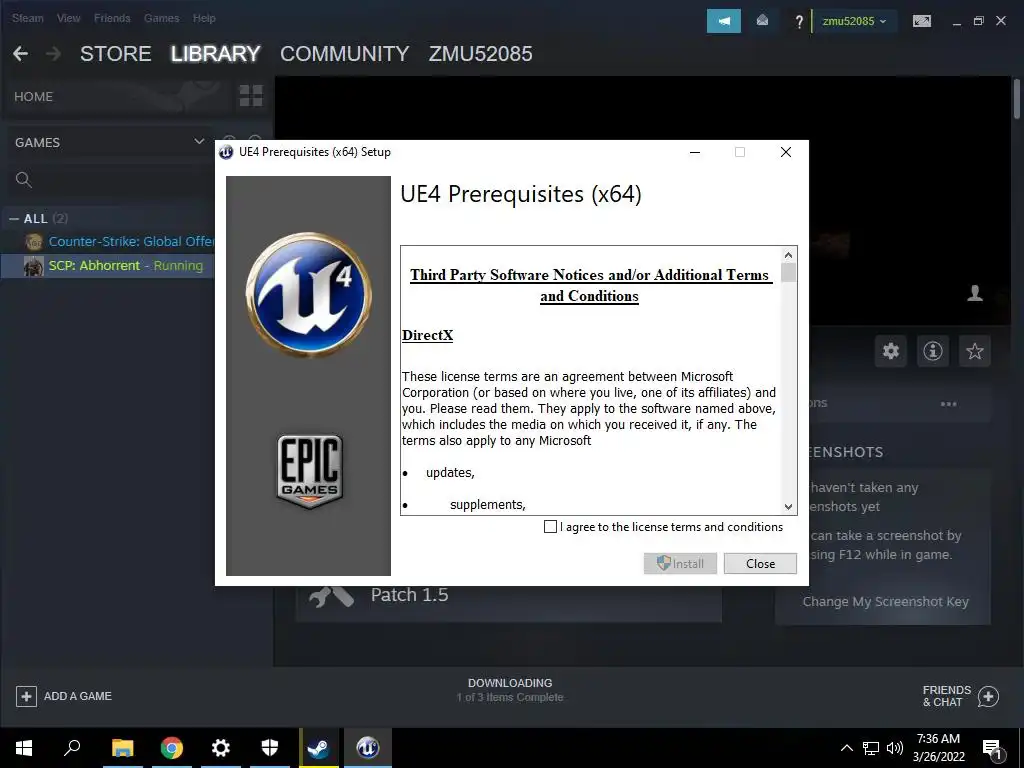Image resolution: width=1024 pixels, height=768 pixels.
Task: Click the UE4 setup taskbar icon
Action: pos(368,748)
